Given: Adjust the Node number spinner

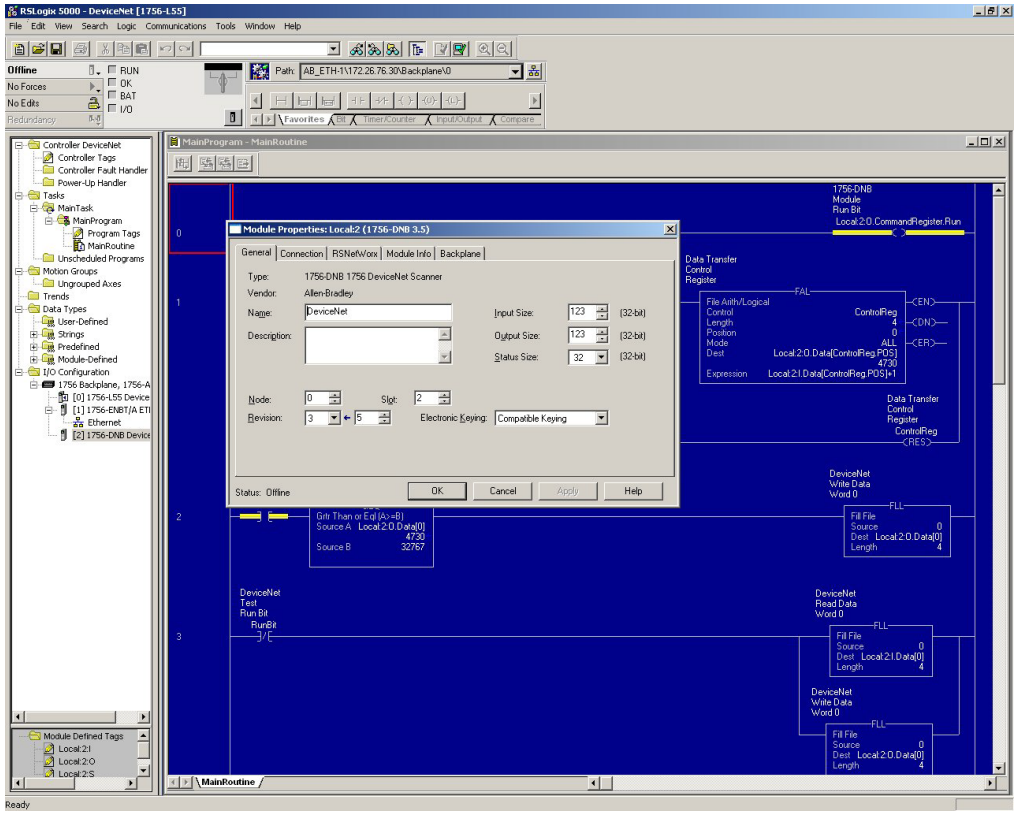Looking at the screenshot, I should click(x=334, y=398).
